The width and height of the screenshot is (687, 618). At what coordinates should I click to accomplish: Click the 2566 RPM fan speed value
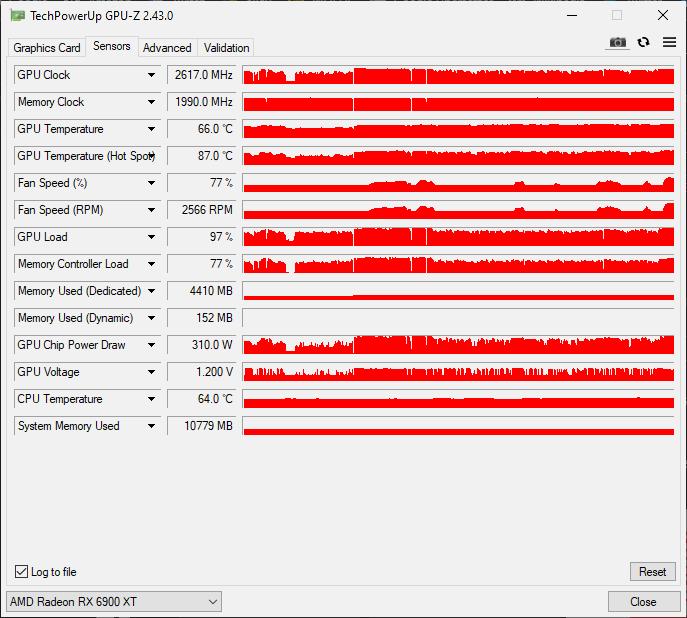point(202,210)
